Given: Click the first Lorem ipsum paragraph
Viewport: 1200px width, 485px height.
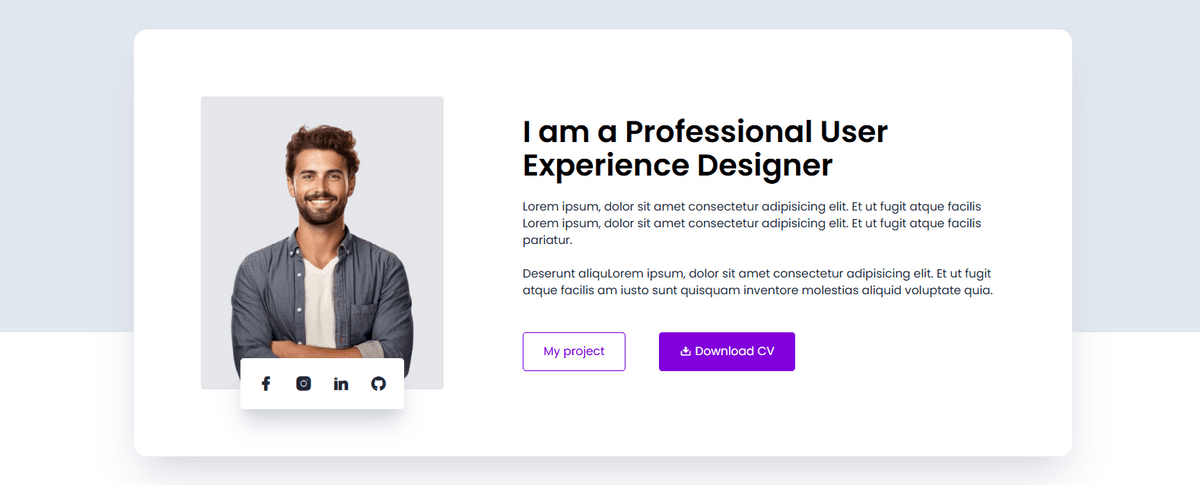Looking at the screenshot, I should (752, 224).
